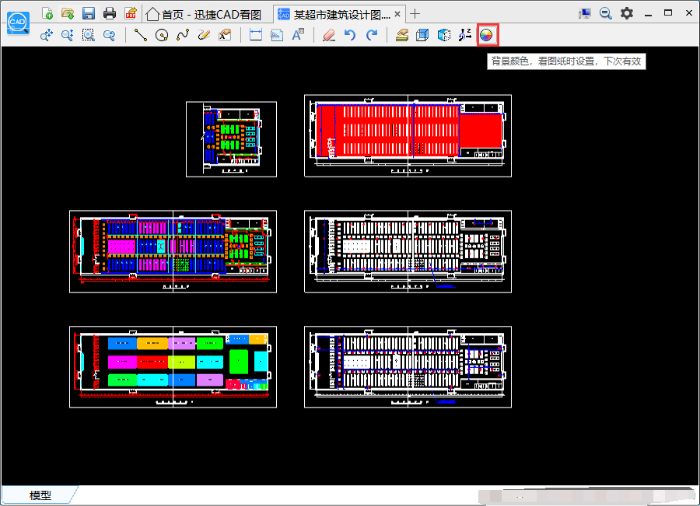Select the zoom window tool

pos(88,35)
